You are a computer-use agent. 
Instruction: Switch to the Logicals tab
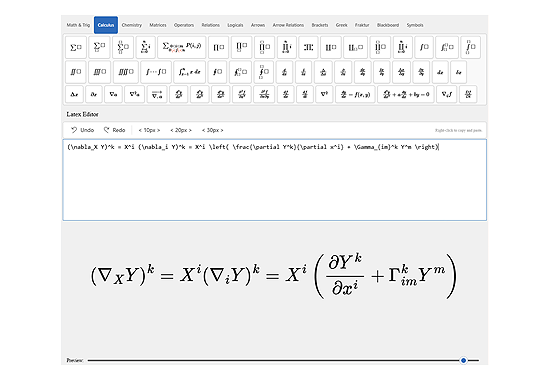235,25
